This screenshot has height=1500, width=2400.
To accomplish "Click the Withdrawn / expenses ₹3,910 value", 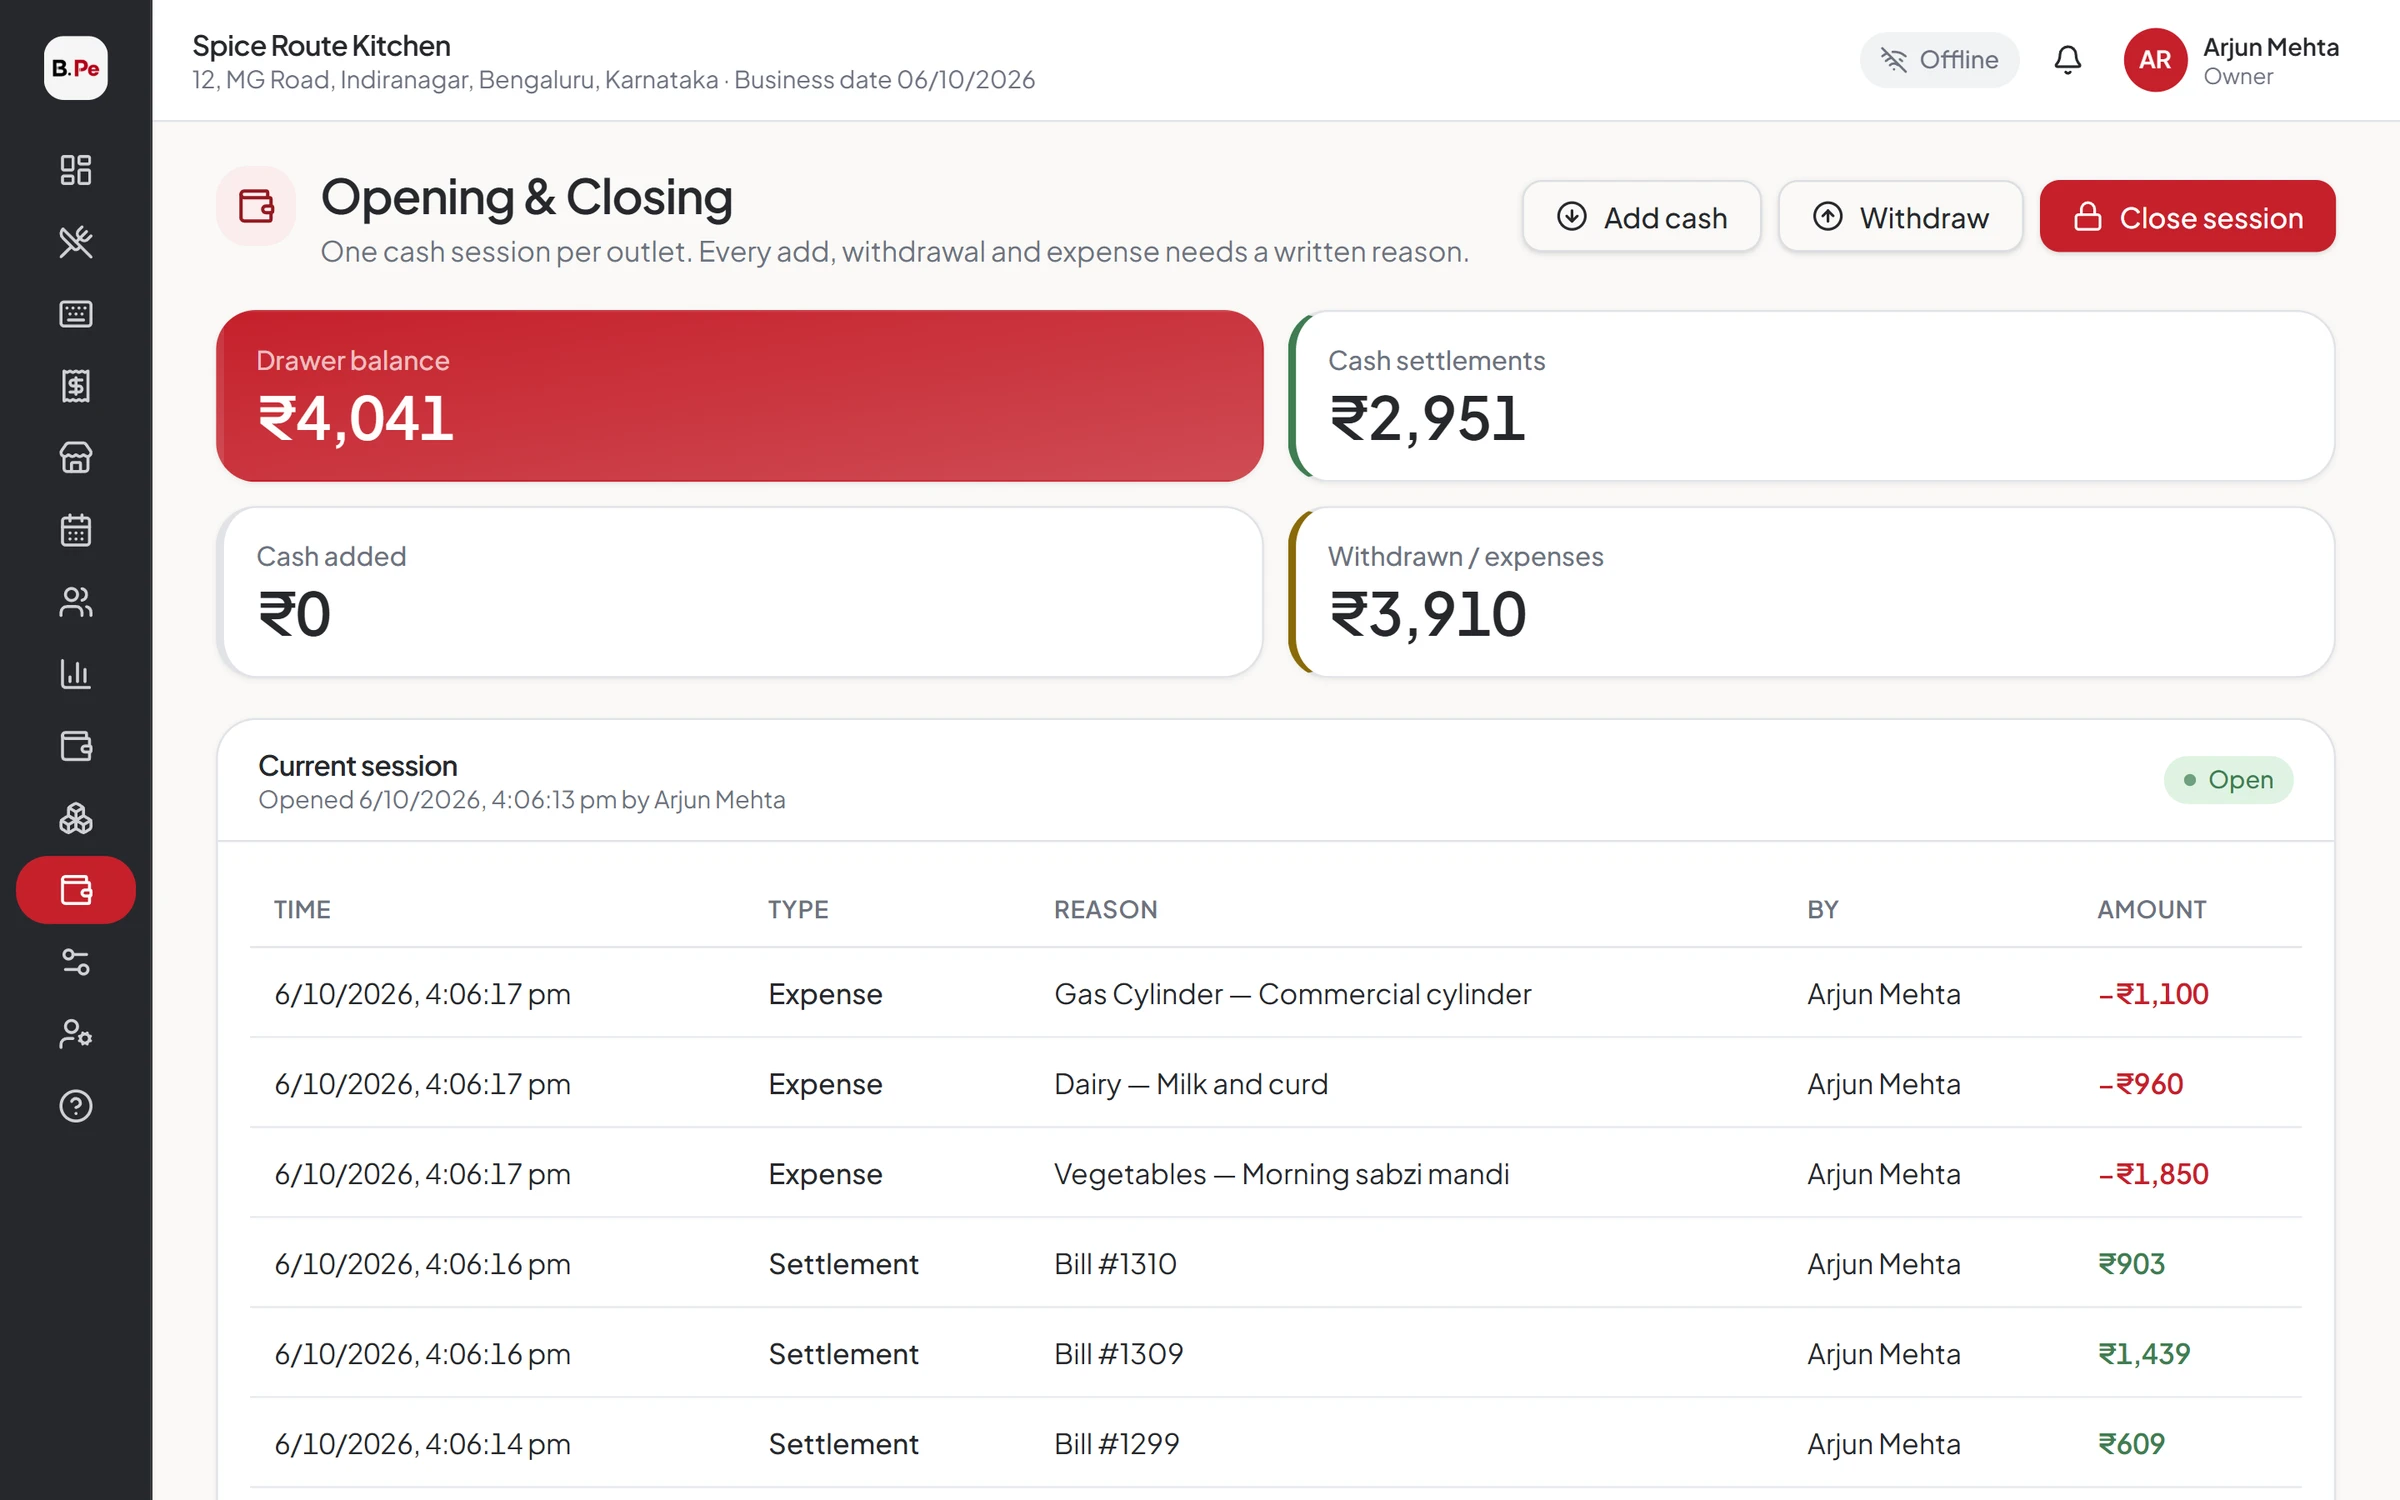I will coord(1427,614).
